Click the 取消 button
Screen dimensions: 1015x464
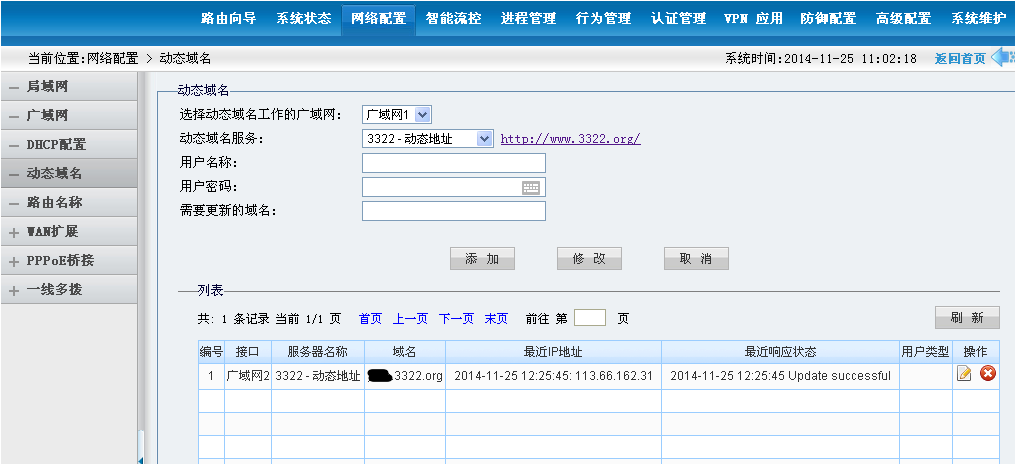point(695,259)
